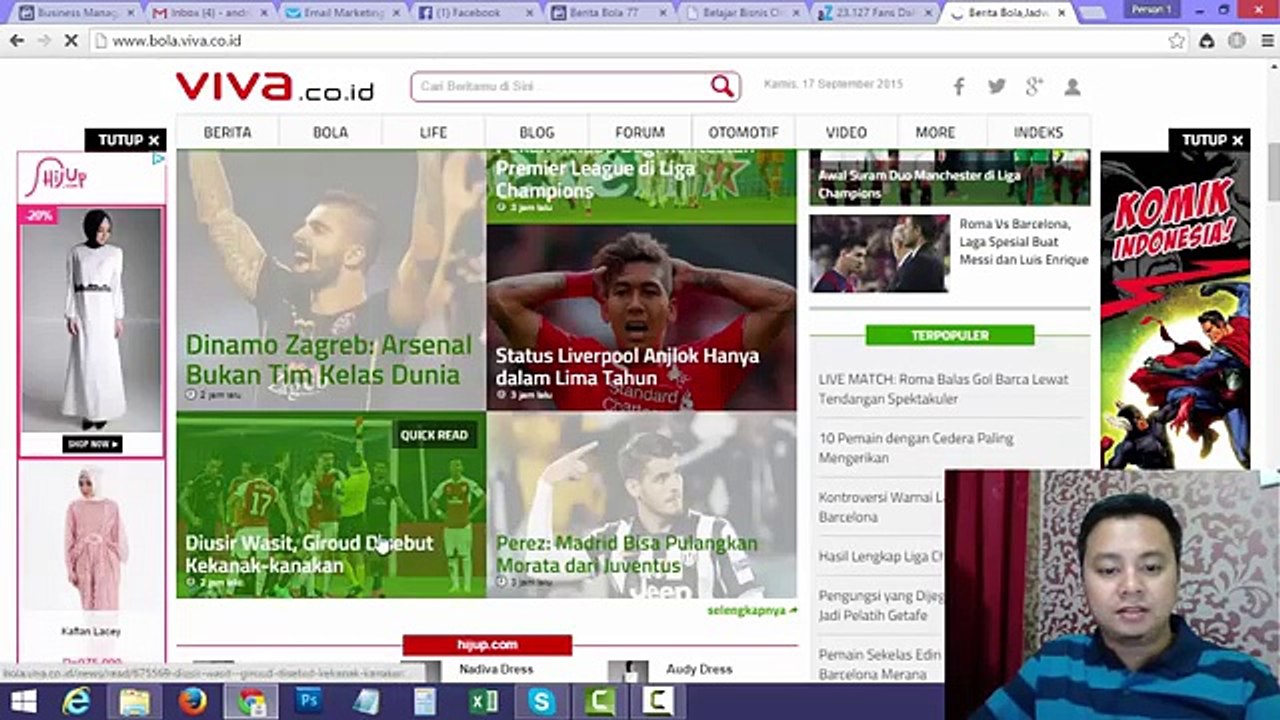1280x720 pixels.
Task: Click the browser vertical scrollbar
Action: pos(1273,172)
